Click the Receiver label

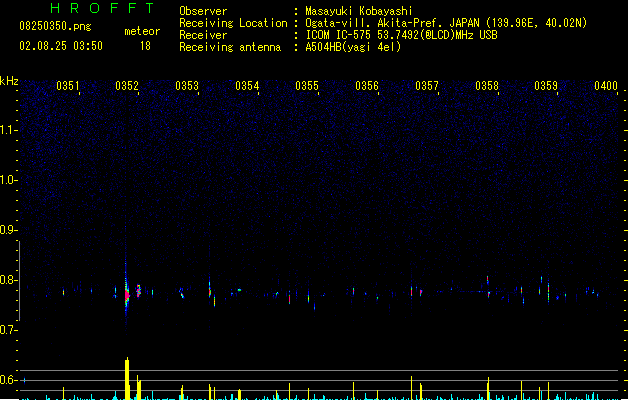tap(203, 35)
